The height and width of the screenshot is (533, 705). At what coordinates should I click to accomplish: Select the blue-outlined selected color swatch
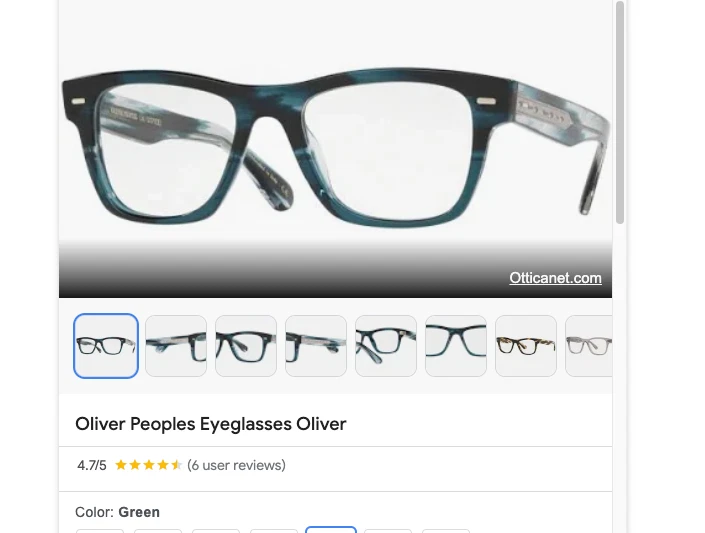click(x=331, y=529)
